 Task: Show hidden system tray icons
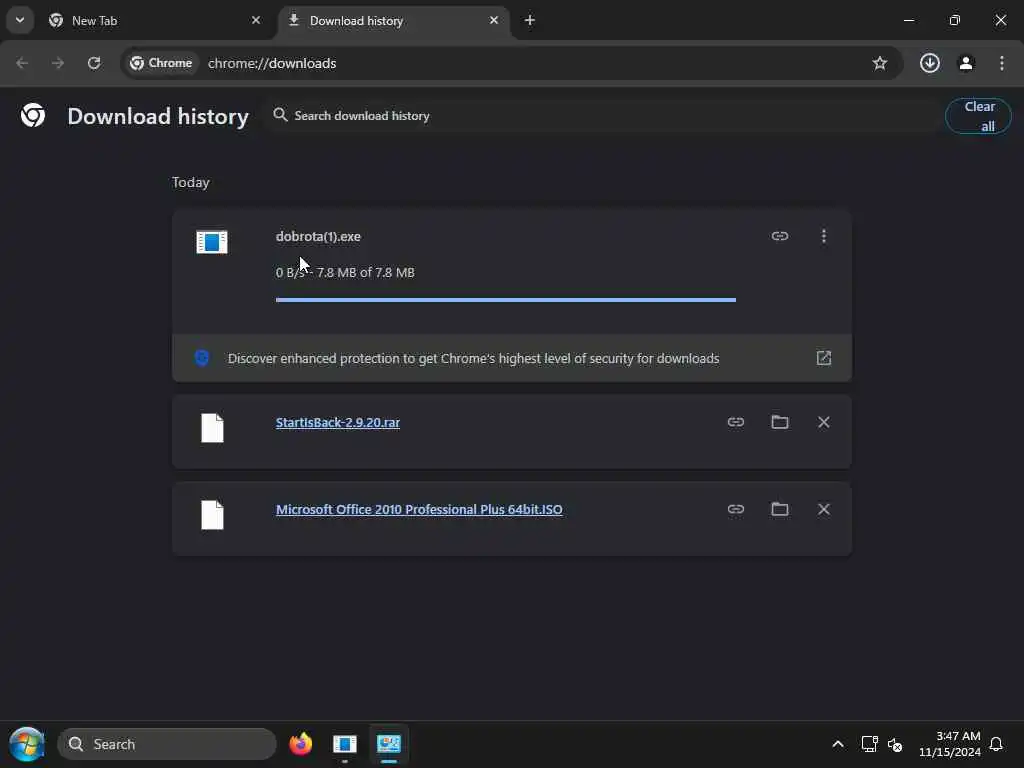[x=838, y=744]
